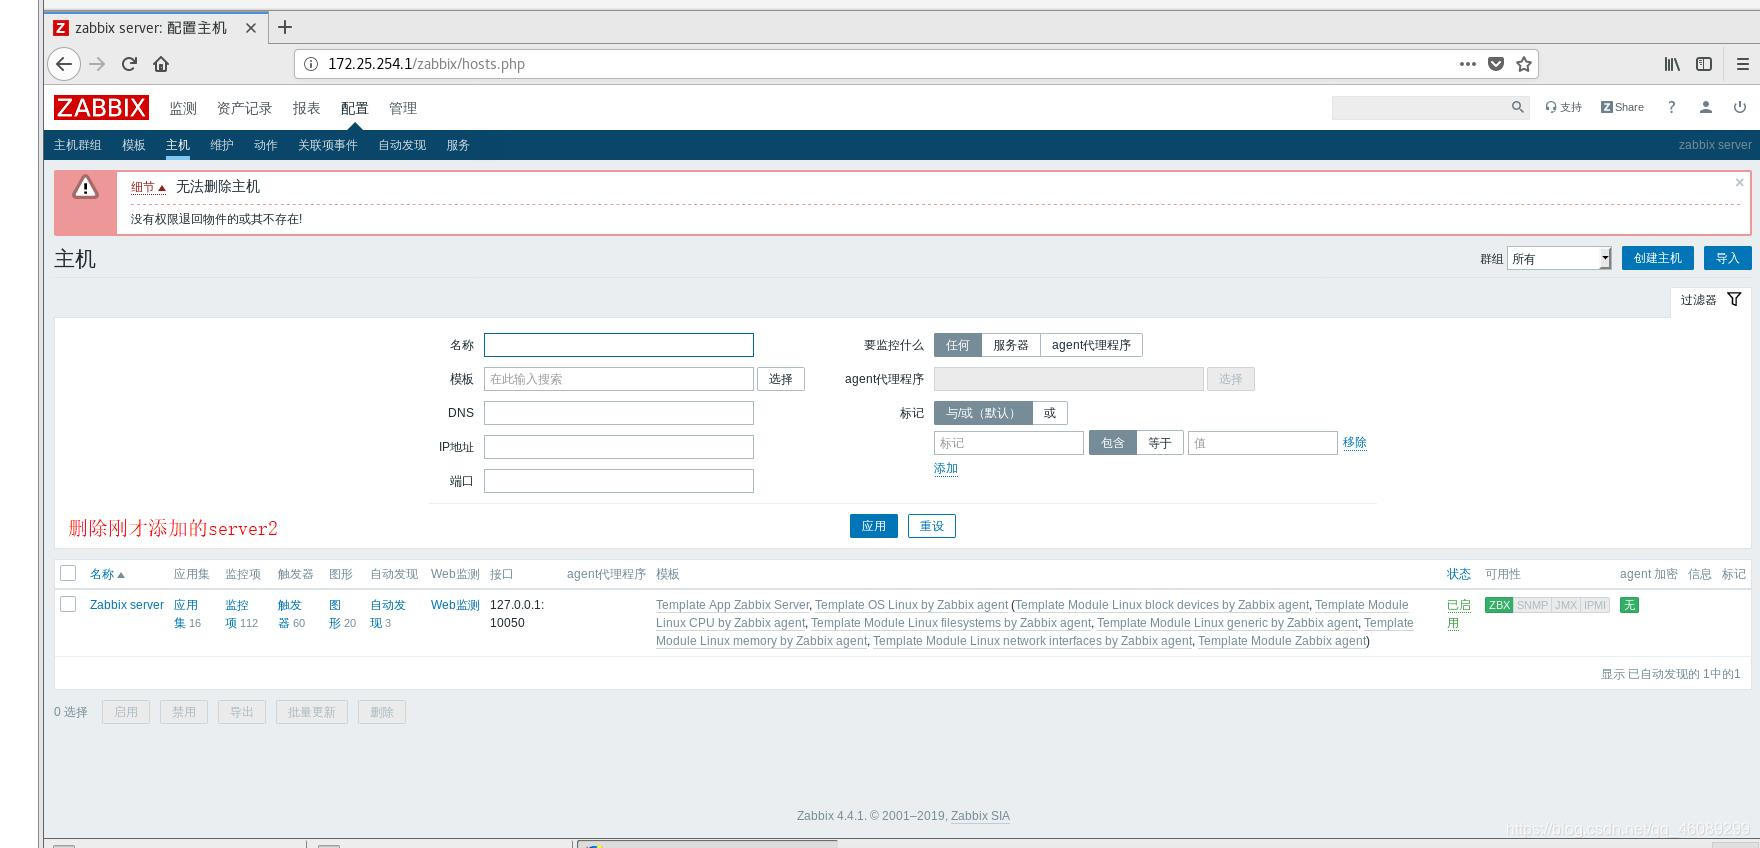Apply the filter with 应用 button
Viewport: 1760px width, 848px height.
pos(874,526)
